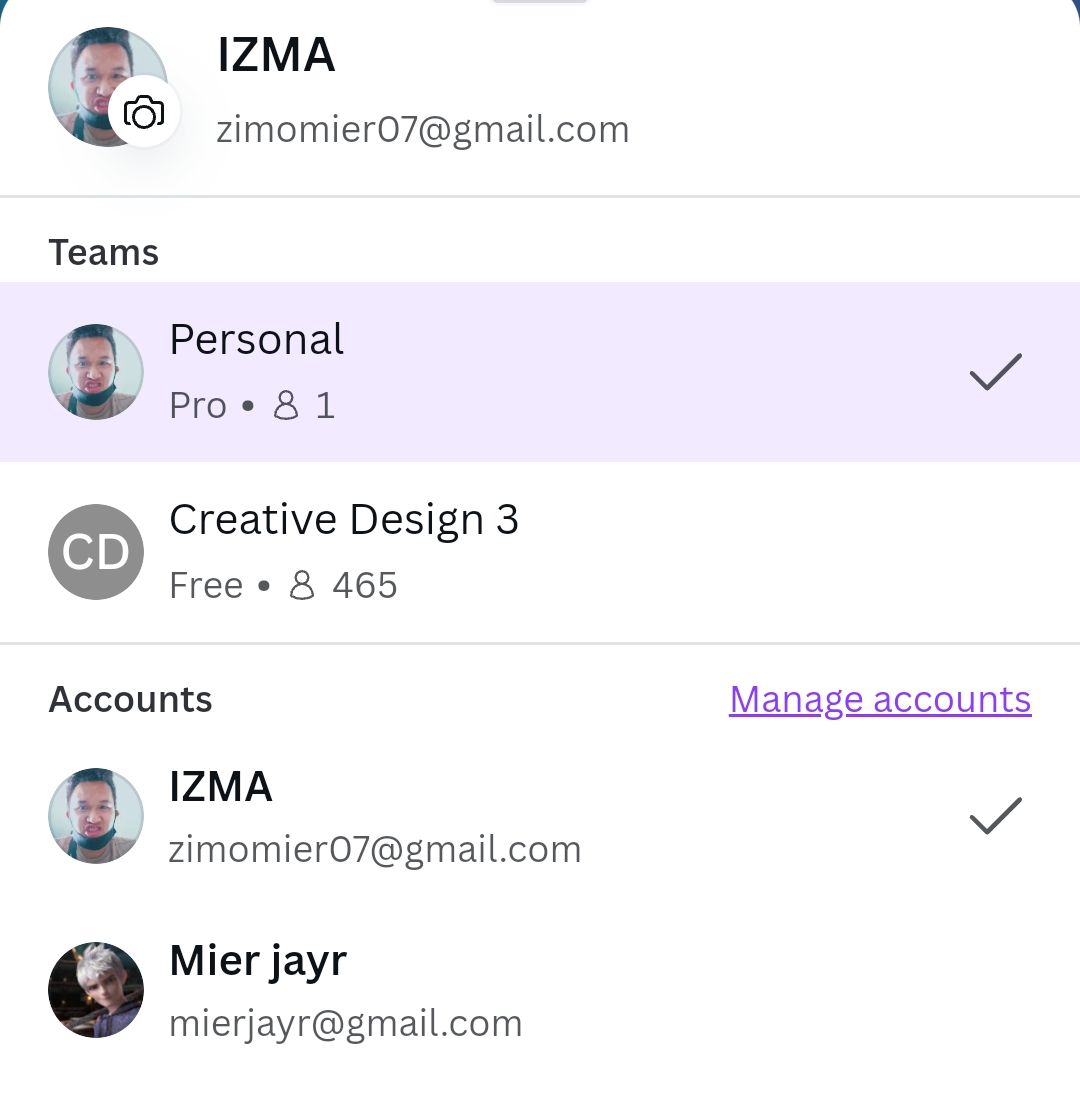Click the checkmark beside IZMA account
Screen dimensions: 1080x1112
coord(995,816)
